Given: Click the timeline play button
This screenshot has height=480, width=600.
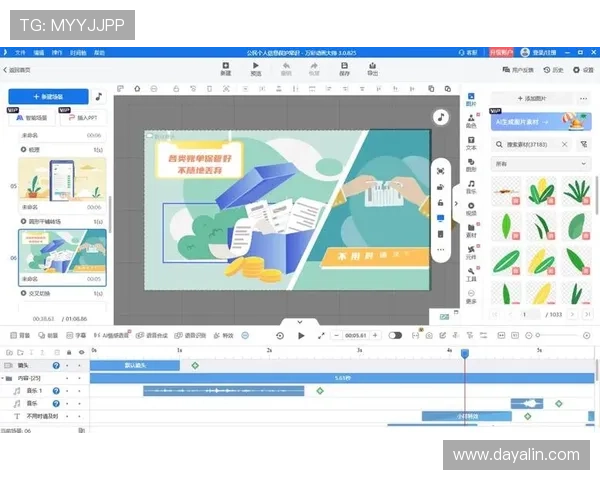Looking at the screenshot, I should coord(301,335).
